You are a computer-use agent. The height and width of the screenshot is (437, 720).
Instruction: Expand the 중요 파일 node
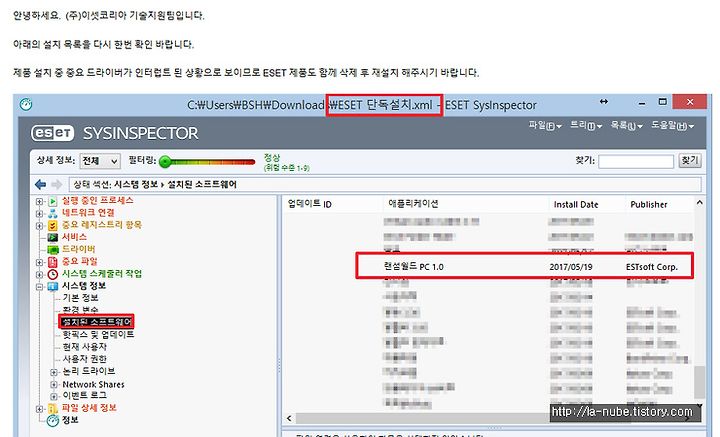39,262
